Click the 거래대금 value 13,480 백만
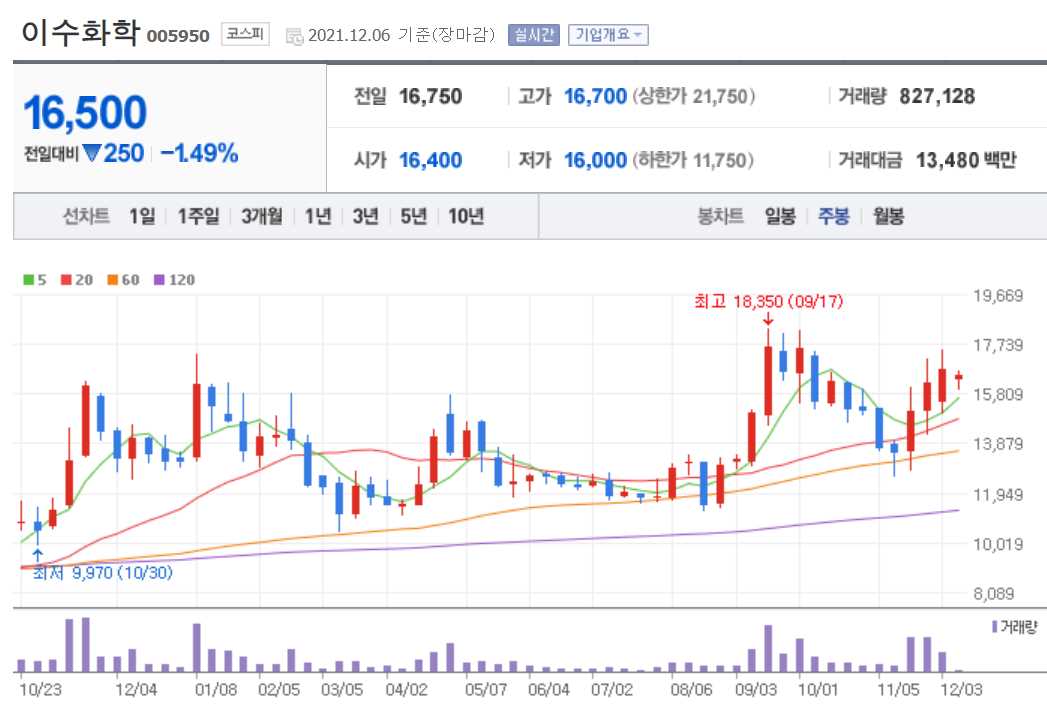The image size is (1047, 713). click(966, 160)
